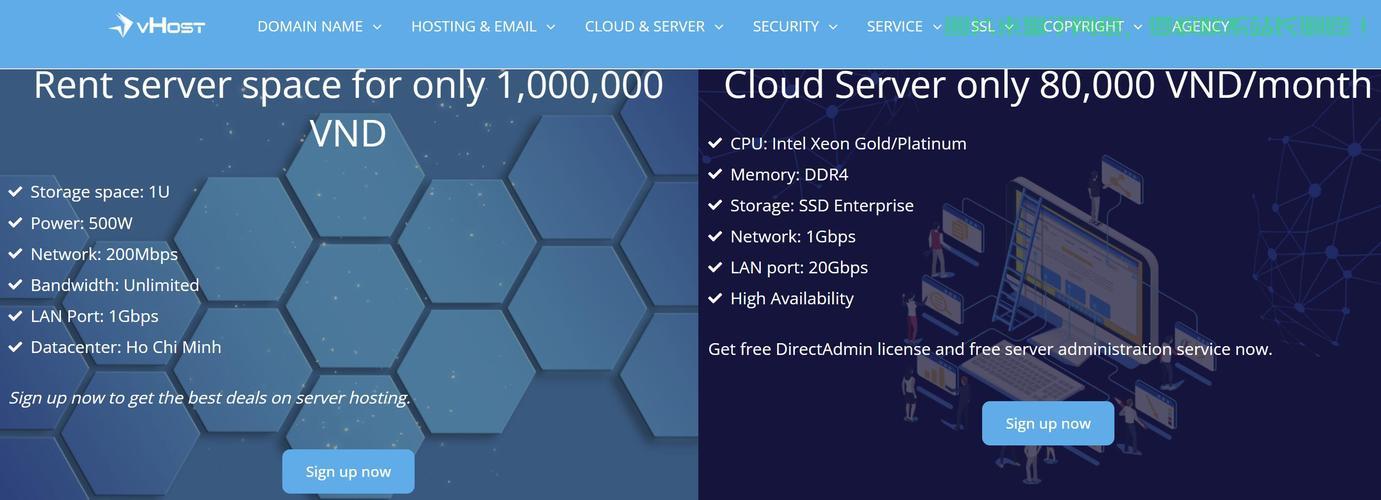
Task: Expand the chevron beside SSL
Action: (x=1009, y=27)
